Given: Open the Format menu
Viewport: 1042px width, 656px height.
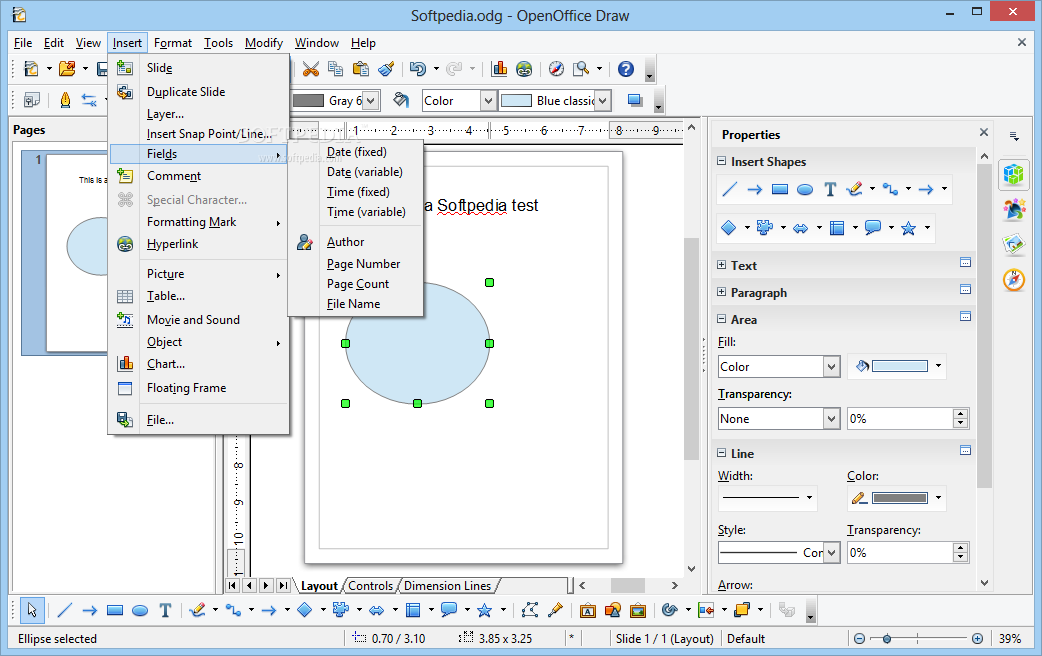Looking at the screenshot, I should pyautogui.click(x=173, y=43).
